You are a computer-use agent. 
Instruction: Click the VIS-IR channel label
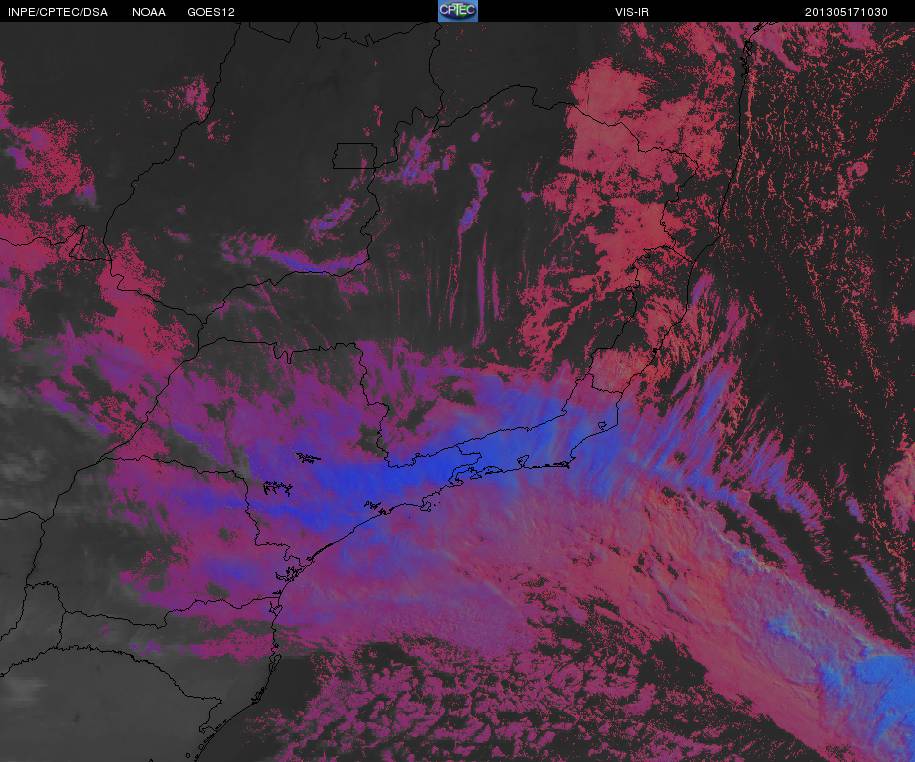tap(631, 12)
